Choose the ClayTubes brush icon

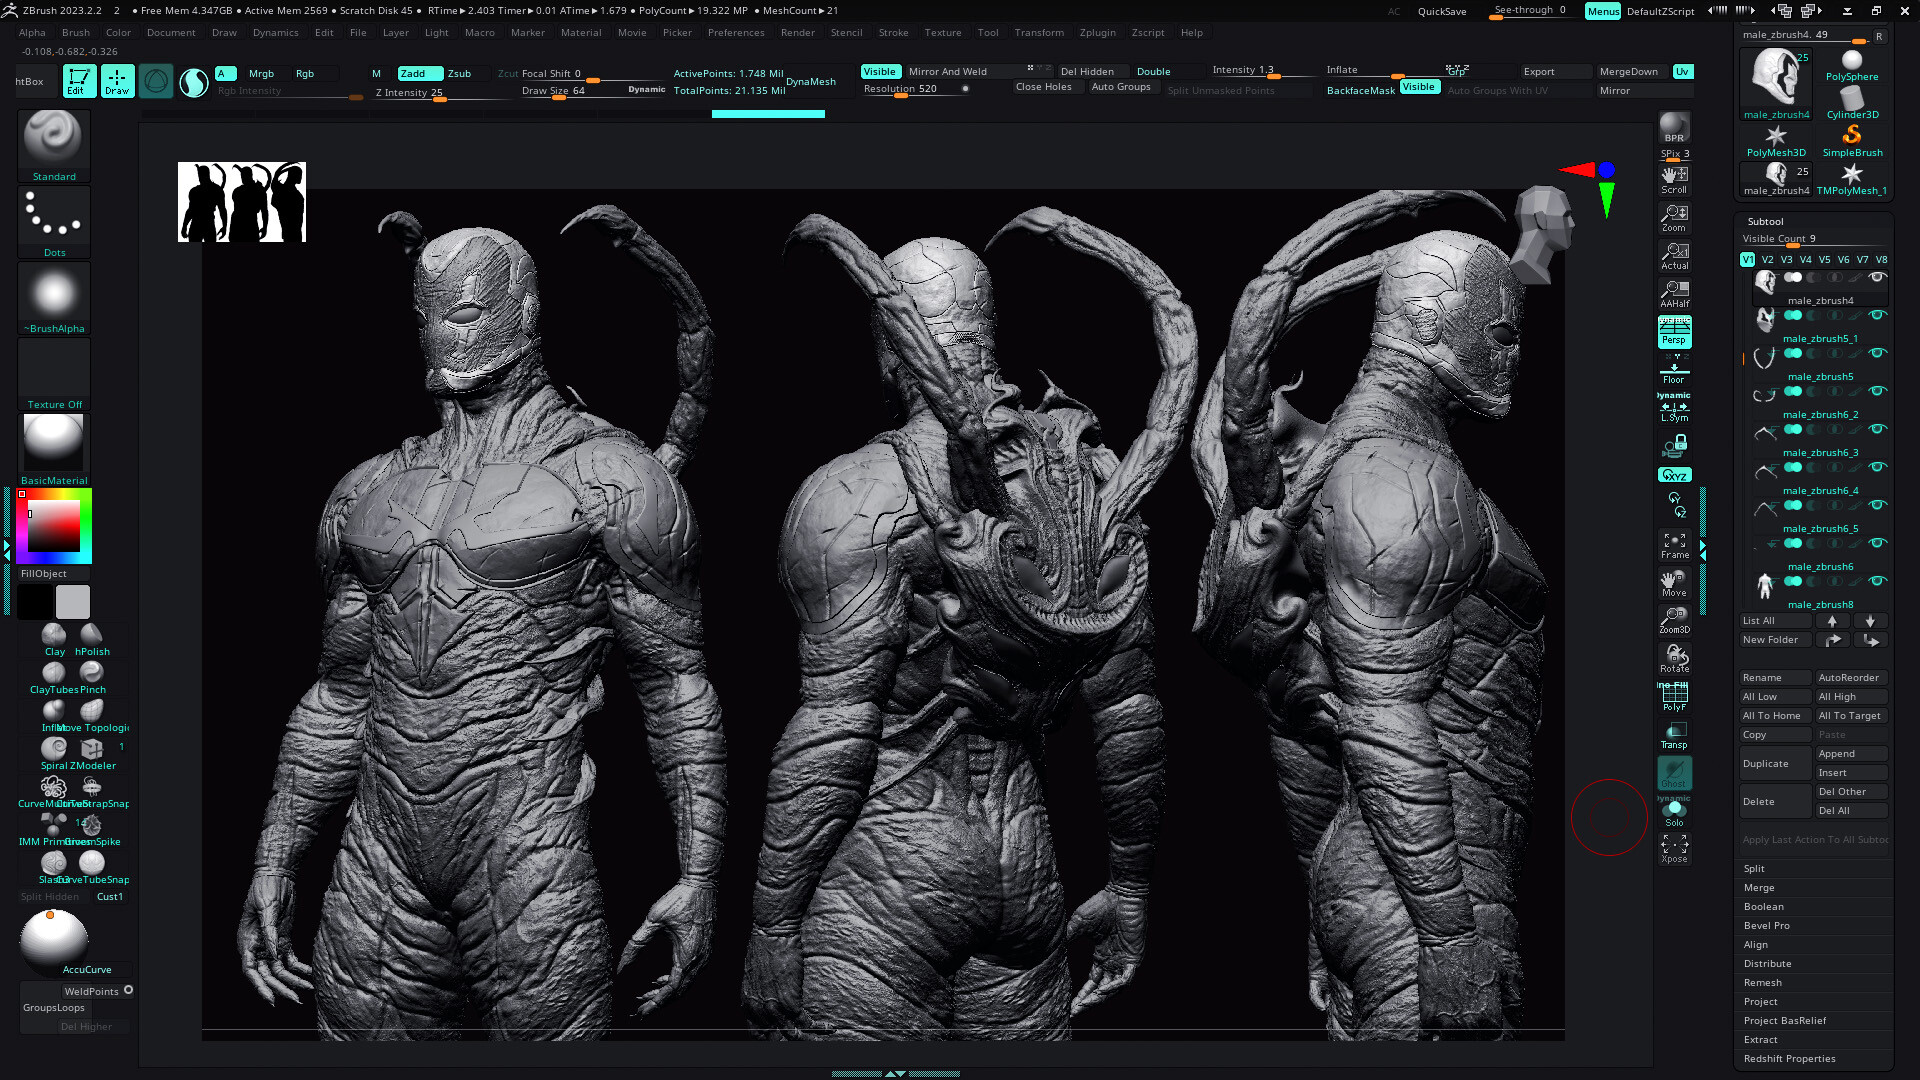point(54,673)
